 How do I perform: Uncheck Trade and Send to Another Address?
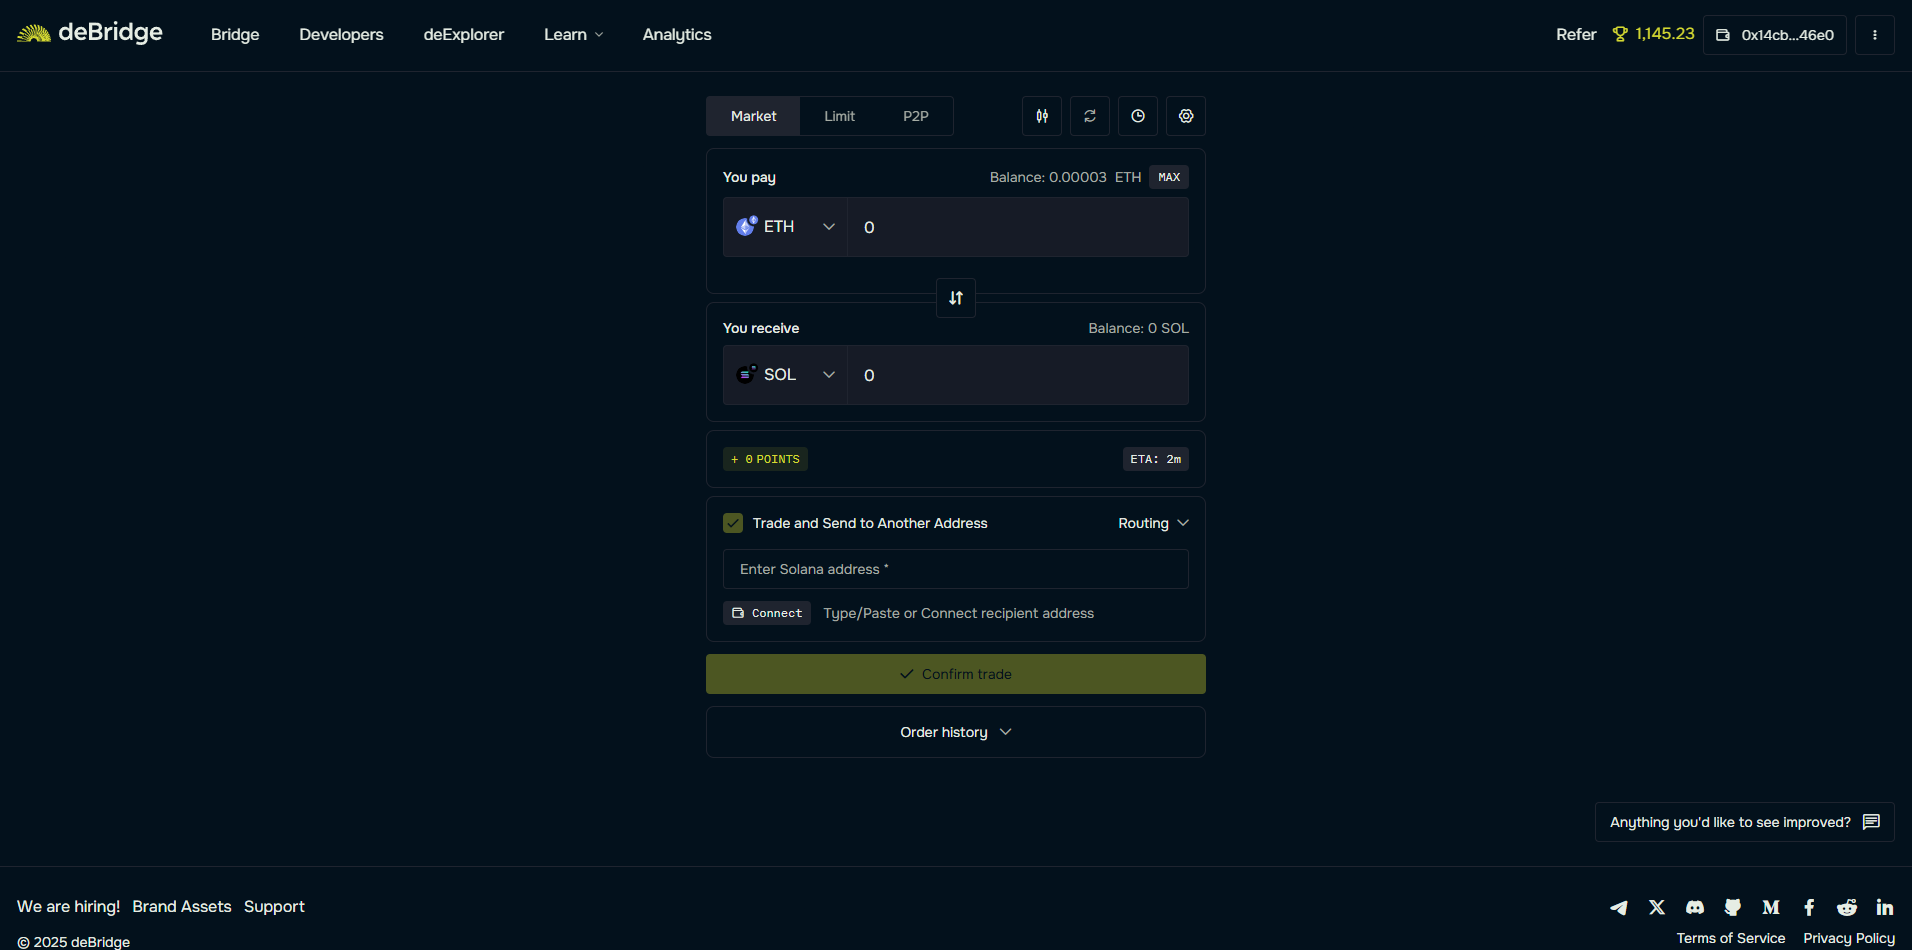[733, 523]
